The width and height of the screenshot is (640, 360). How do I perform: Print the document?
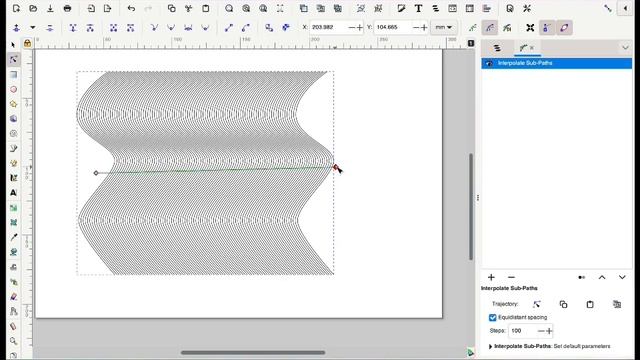coord(67,8)
